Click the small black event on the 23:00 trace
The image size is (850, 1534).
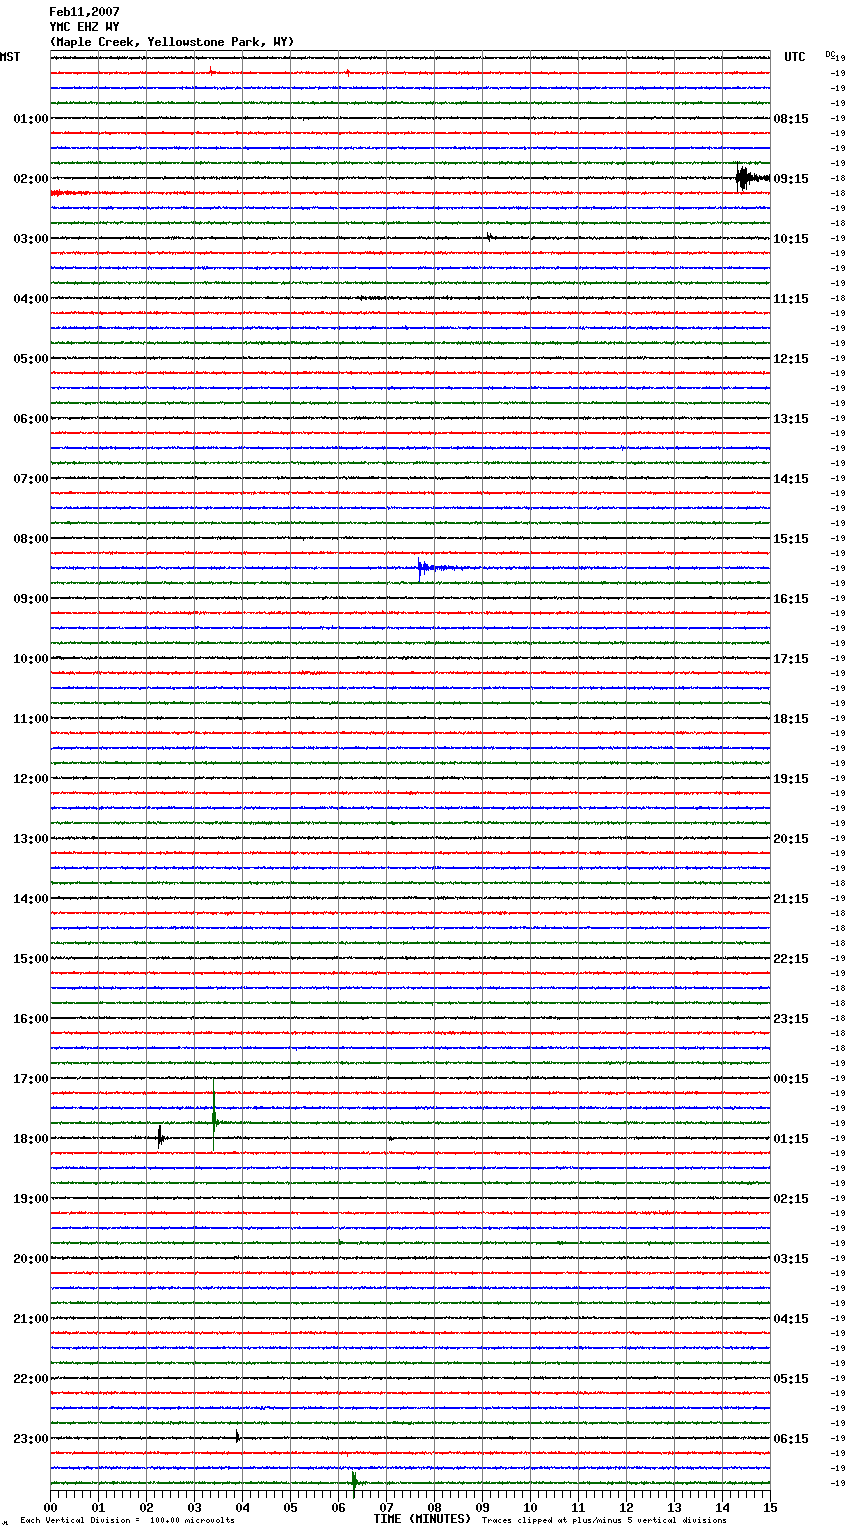[237, 1437]
